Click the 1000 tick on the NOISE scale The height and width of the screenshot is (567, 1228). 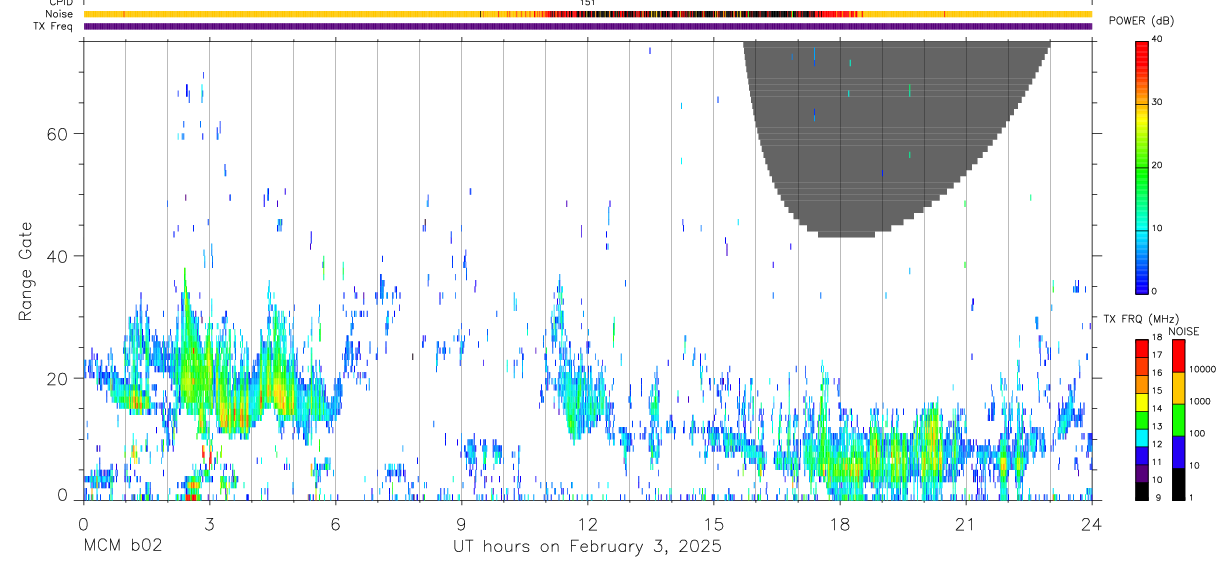pos(1201,401)
